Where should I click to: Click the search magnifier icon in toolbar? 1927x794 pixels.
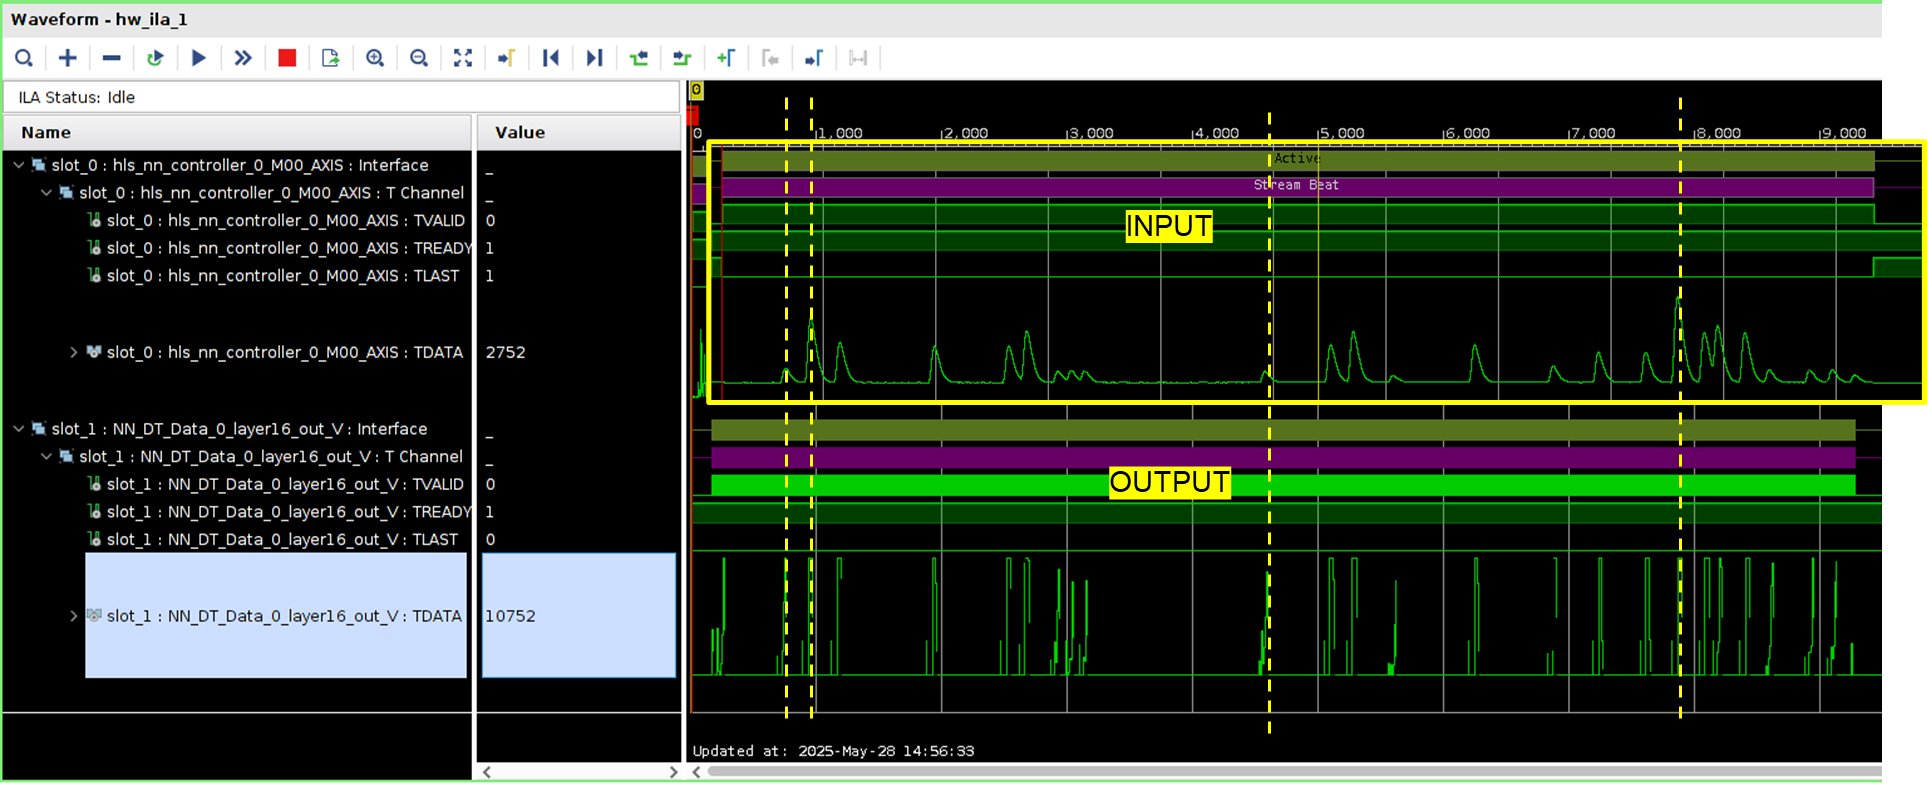pyautogui.click(x=24, y=58)
